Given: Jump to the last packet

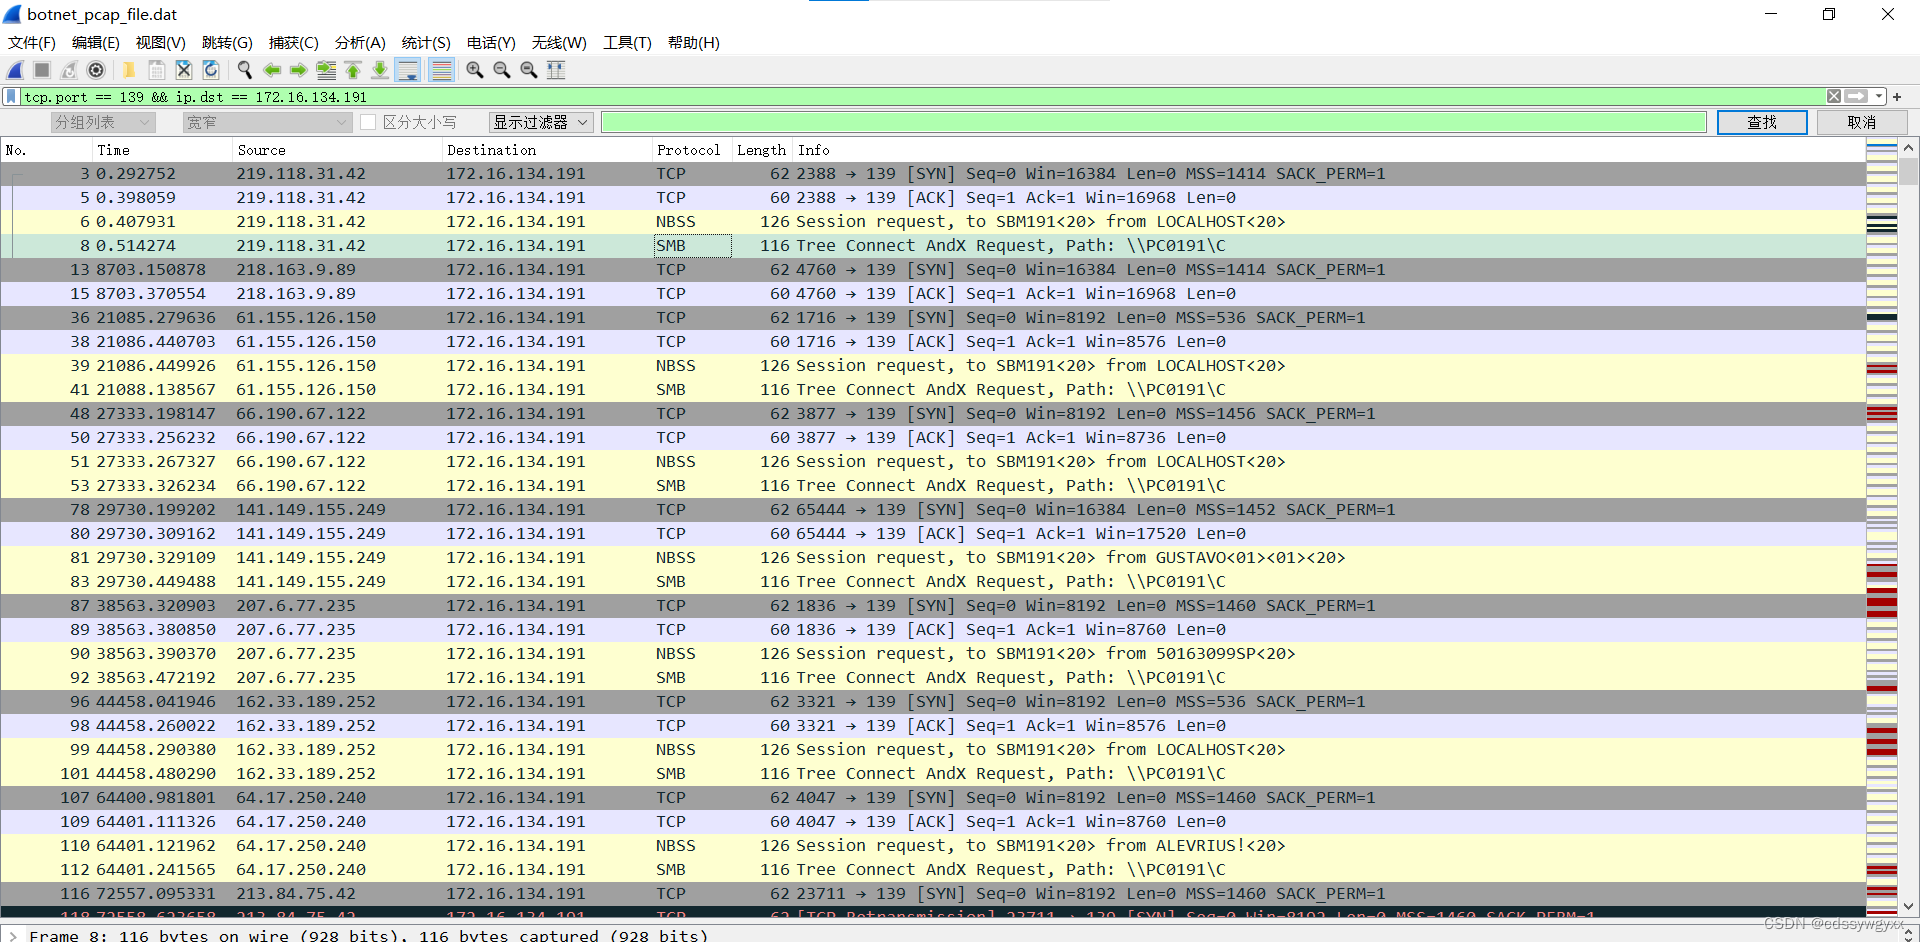Looking at the screenshot, I should [380, 70].
